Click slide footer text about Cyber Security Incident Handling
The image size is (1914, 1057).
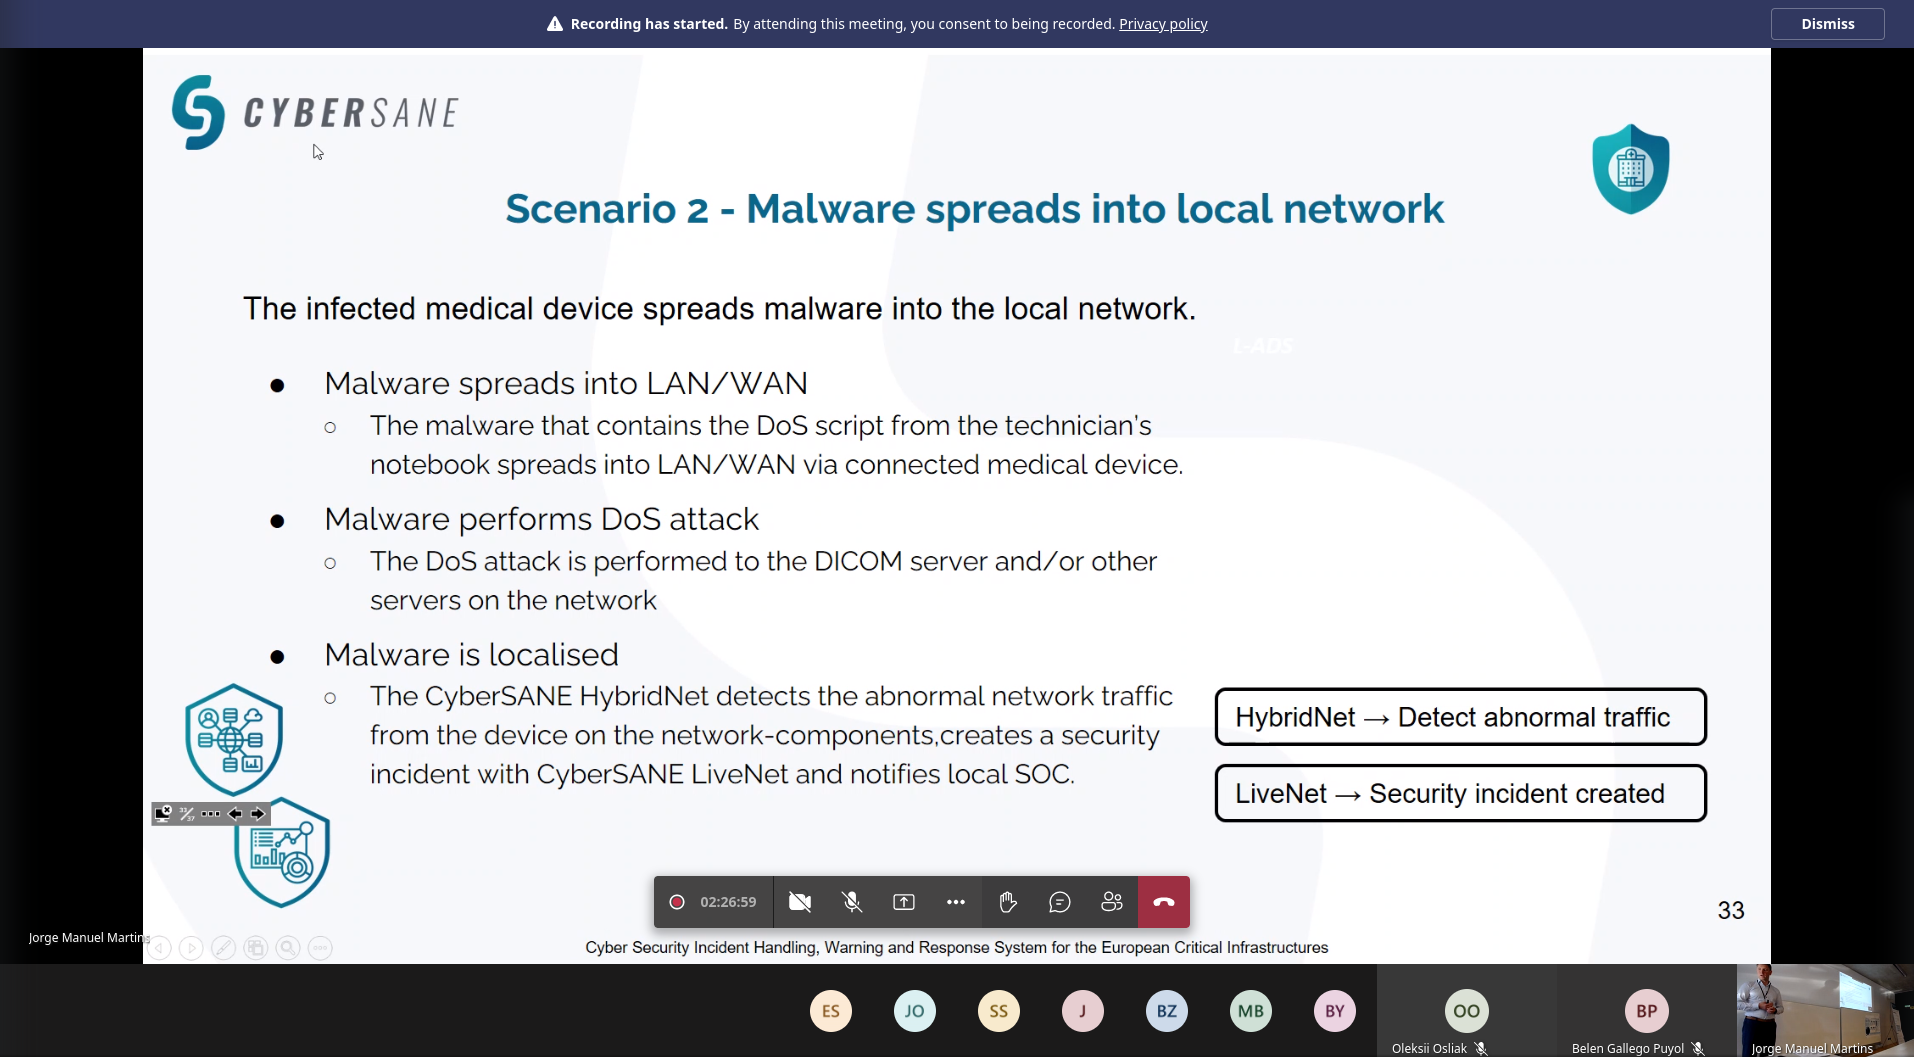point(956,947)
